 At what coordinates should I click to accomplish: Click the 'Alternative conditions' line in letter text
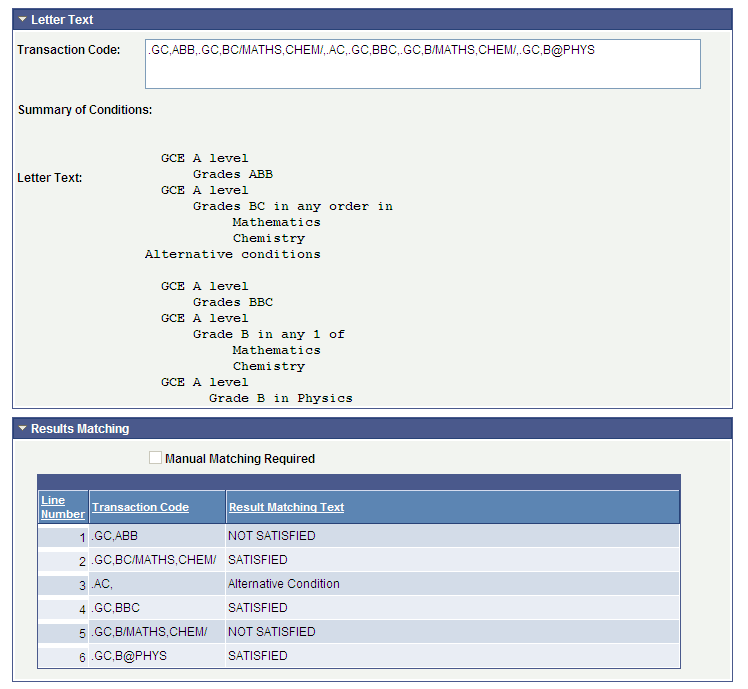(x=233, y=254)
